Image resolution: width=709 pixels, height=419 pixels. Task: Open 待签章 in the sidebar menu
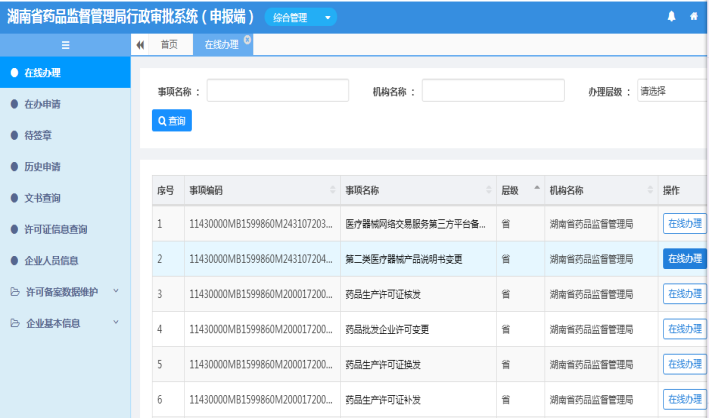pyautogui.click(x=38, y=136)
